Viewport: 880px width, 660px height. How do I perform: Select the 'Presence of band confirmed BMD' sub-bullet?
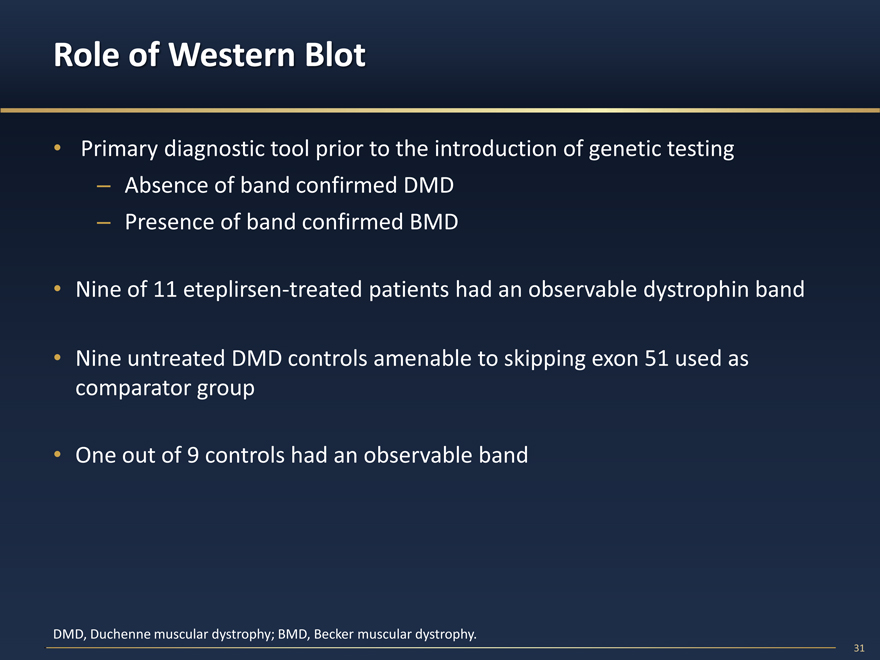pos(291,222)
